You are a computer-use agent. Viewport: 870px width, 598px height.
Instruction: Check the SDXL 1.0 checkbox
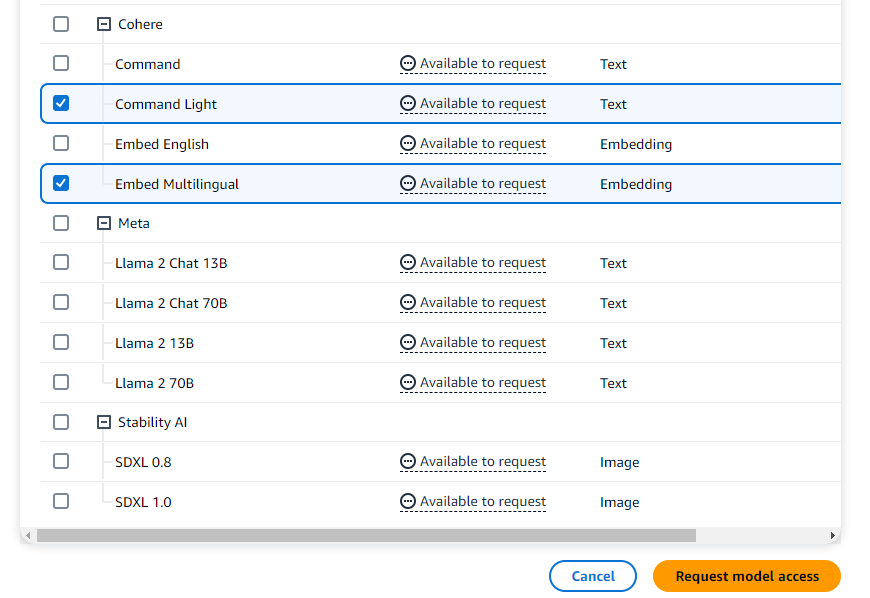[61, 501]
